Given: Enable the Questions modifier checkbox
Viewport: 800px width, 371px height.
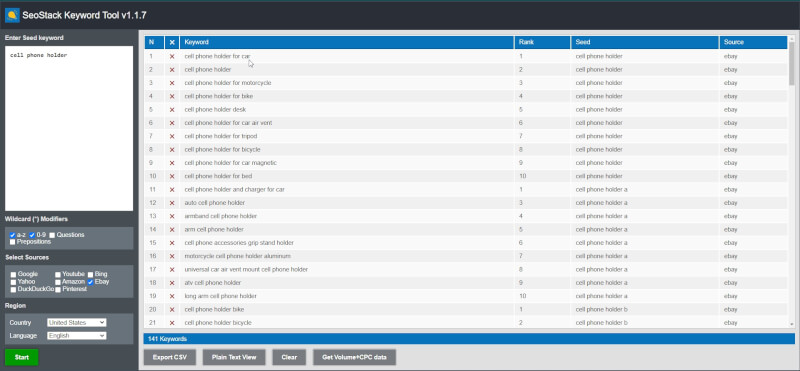Looking at the screenshot, I should (52, 235).
